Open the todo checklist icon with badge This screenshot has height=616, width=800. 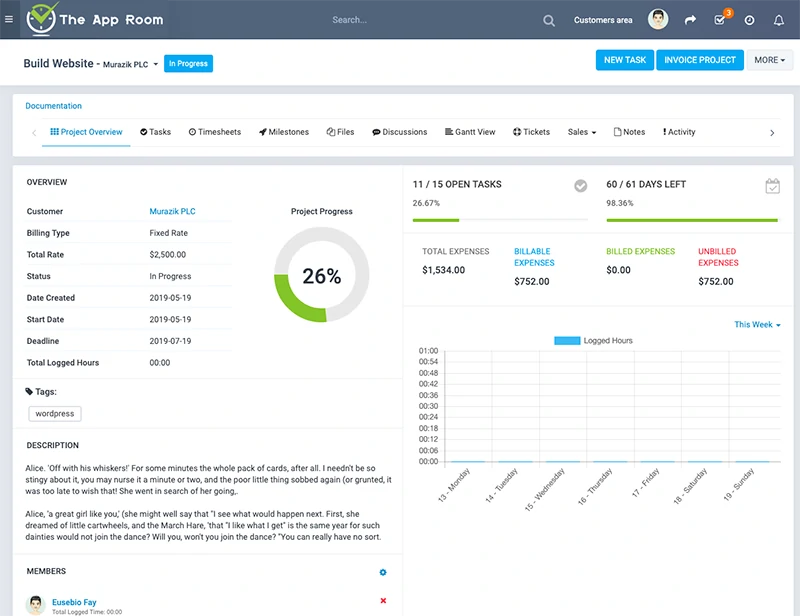coord(720,20)
